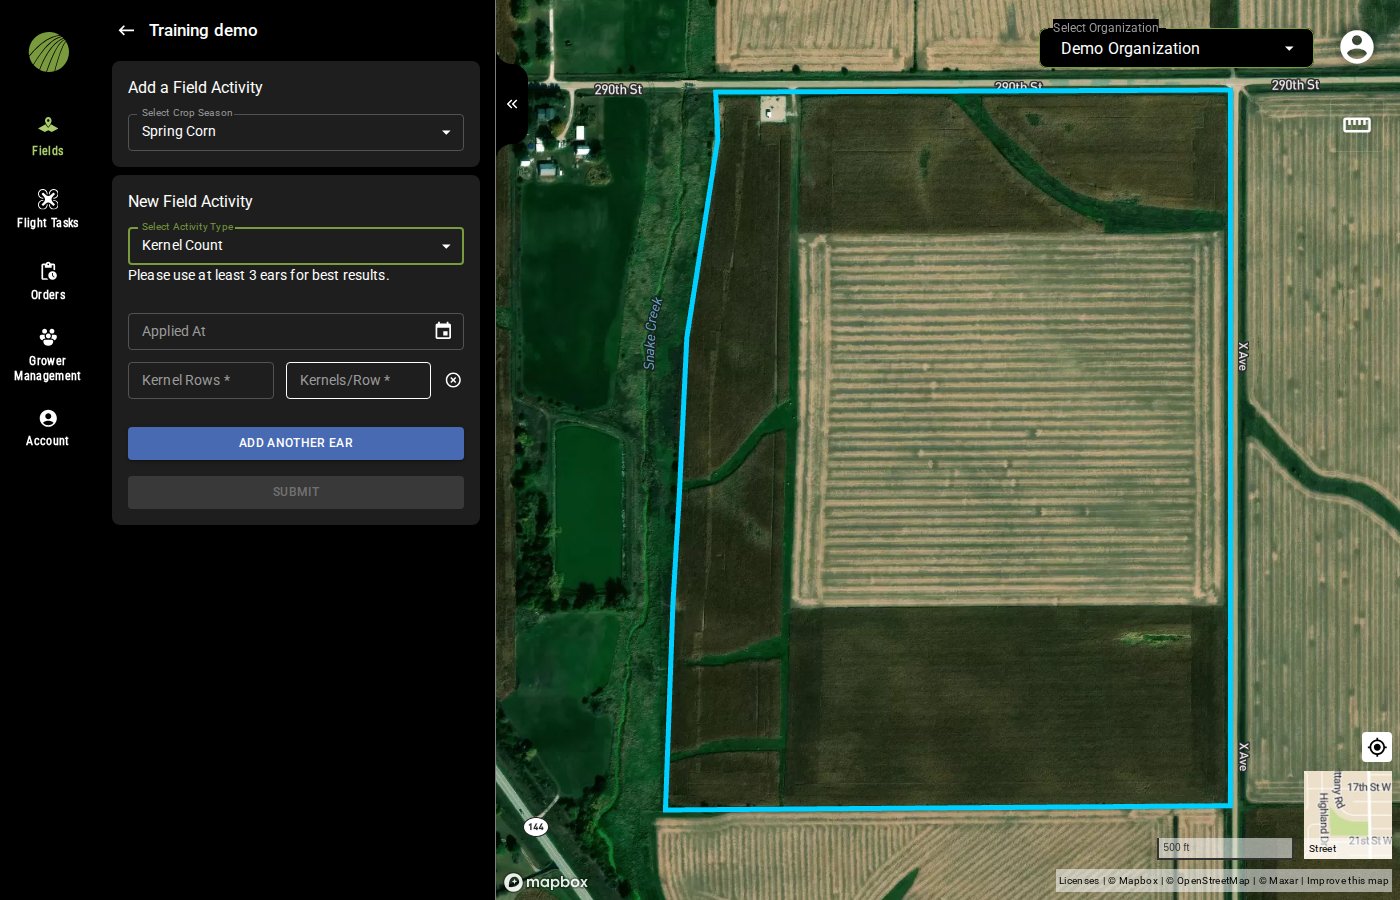
Task: Open the Licenses link on map
Action: pyautogui.click(x=1079, y=881)
